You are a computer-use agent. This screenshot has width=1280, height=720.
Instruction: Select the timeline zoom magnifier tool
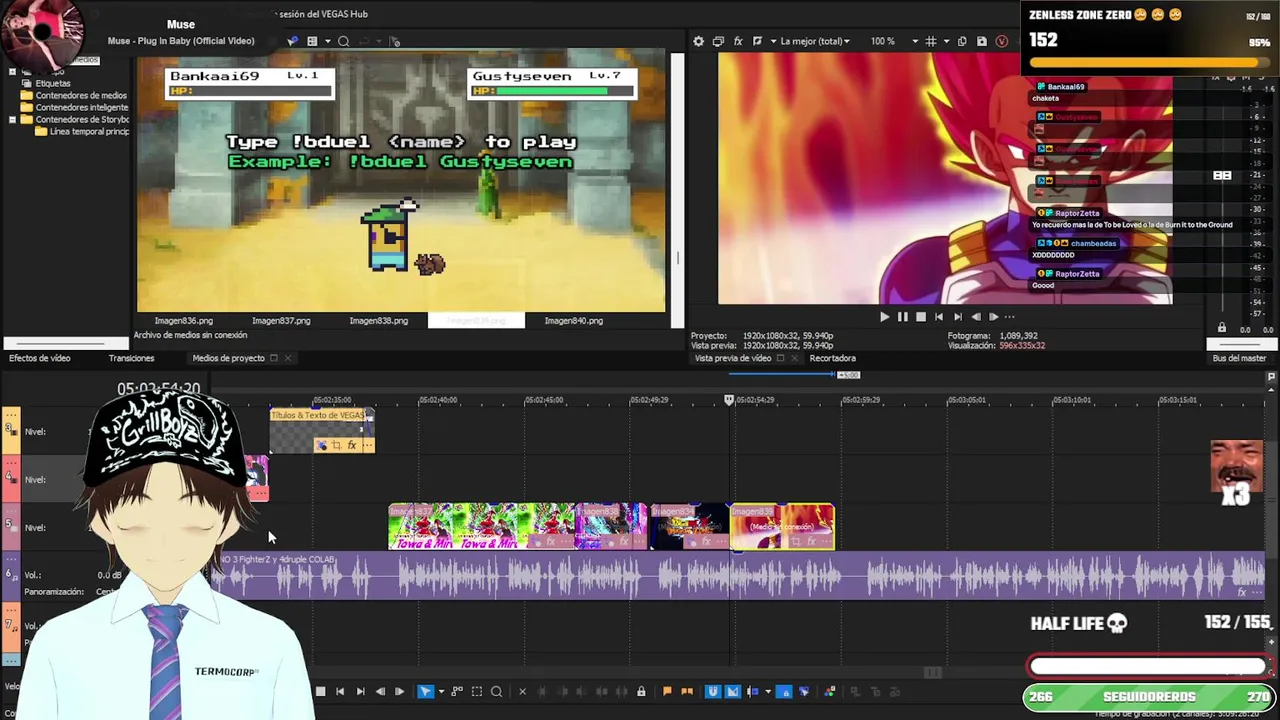click(496, 691)
